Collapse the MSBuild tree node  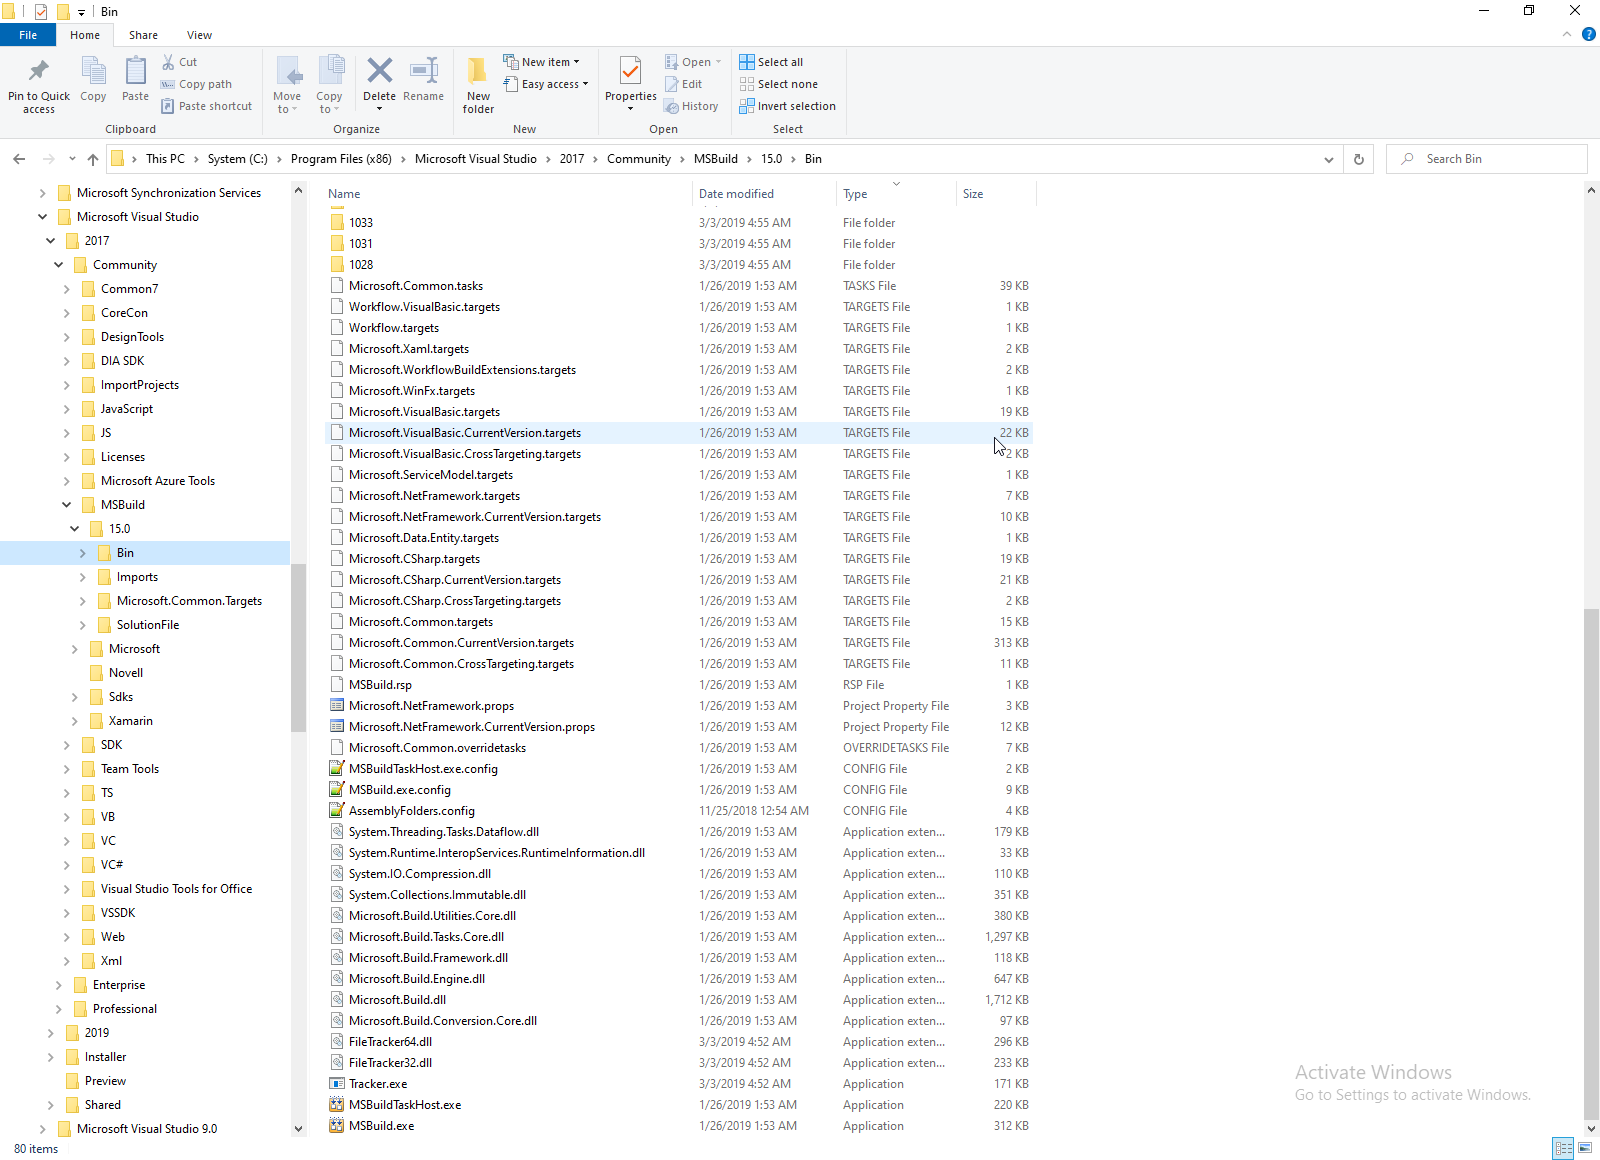(66, 505)
